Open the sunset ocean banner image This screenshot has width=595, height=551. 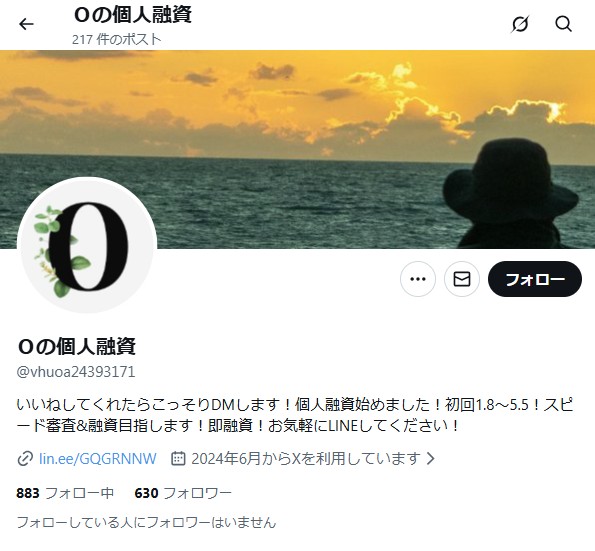click(x=298, y=150)
